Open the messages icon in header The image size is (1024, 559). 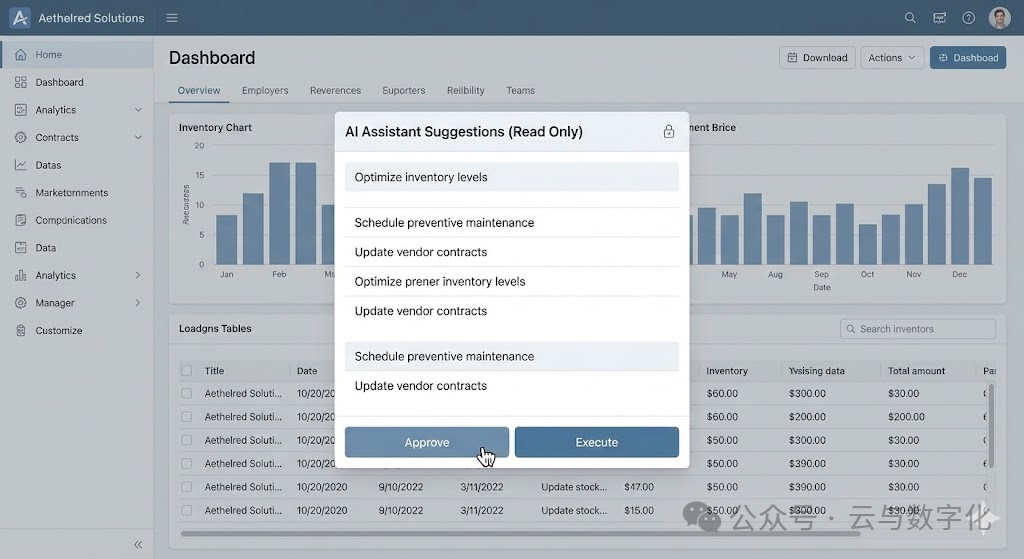(x=939, y=18)
